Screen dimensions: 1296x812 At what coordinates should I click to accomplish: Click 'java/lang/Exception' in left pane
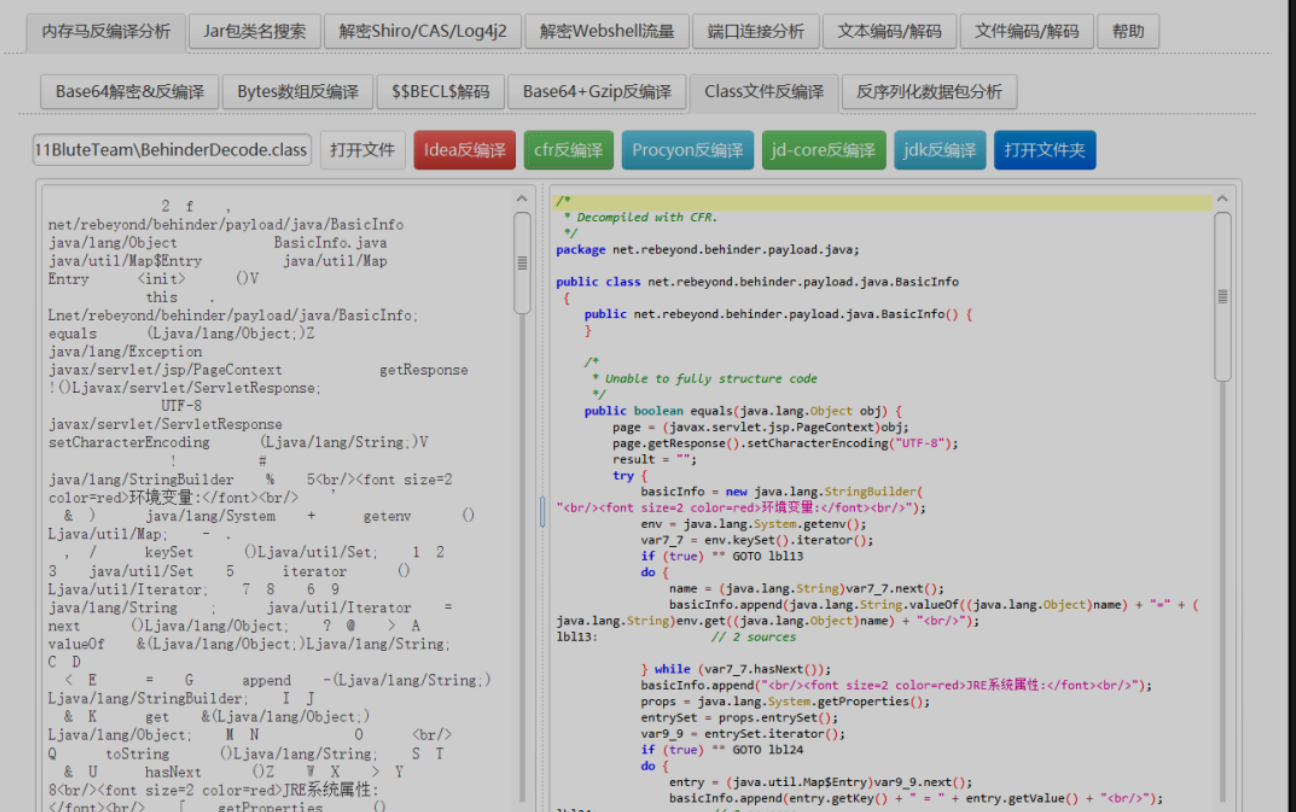125,351
